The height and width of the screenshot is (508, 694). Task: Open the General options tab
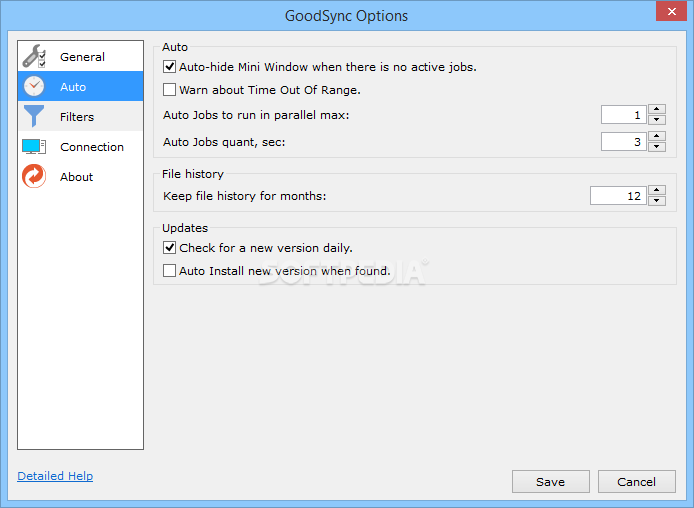click(81, 57)
